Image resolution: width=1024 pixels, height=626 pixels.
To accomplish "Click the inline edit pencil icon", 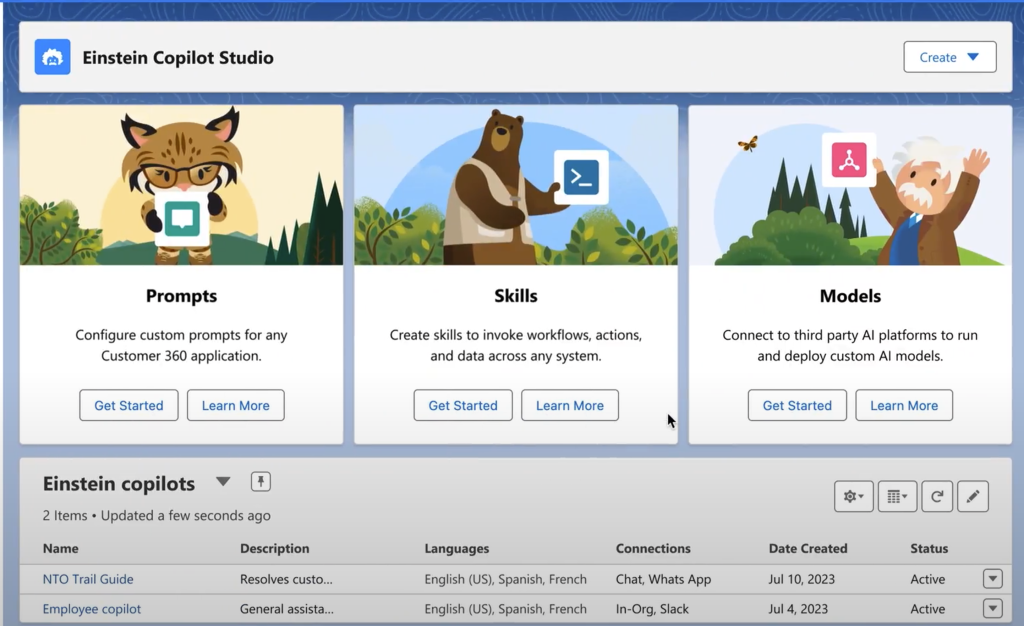I will click(973, 496).
